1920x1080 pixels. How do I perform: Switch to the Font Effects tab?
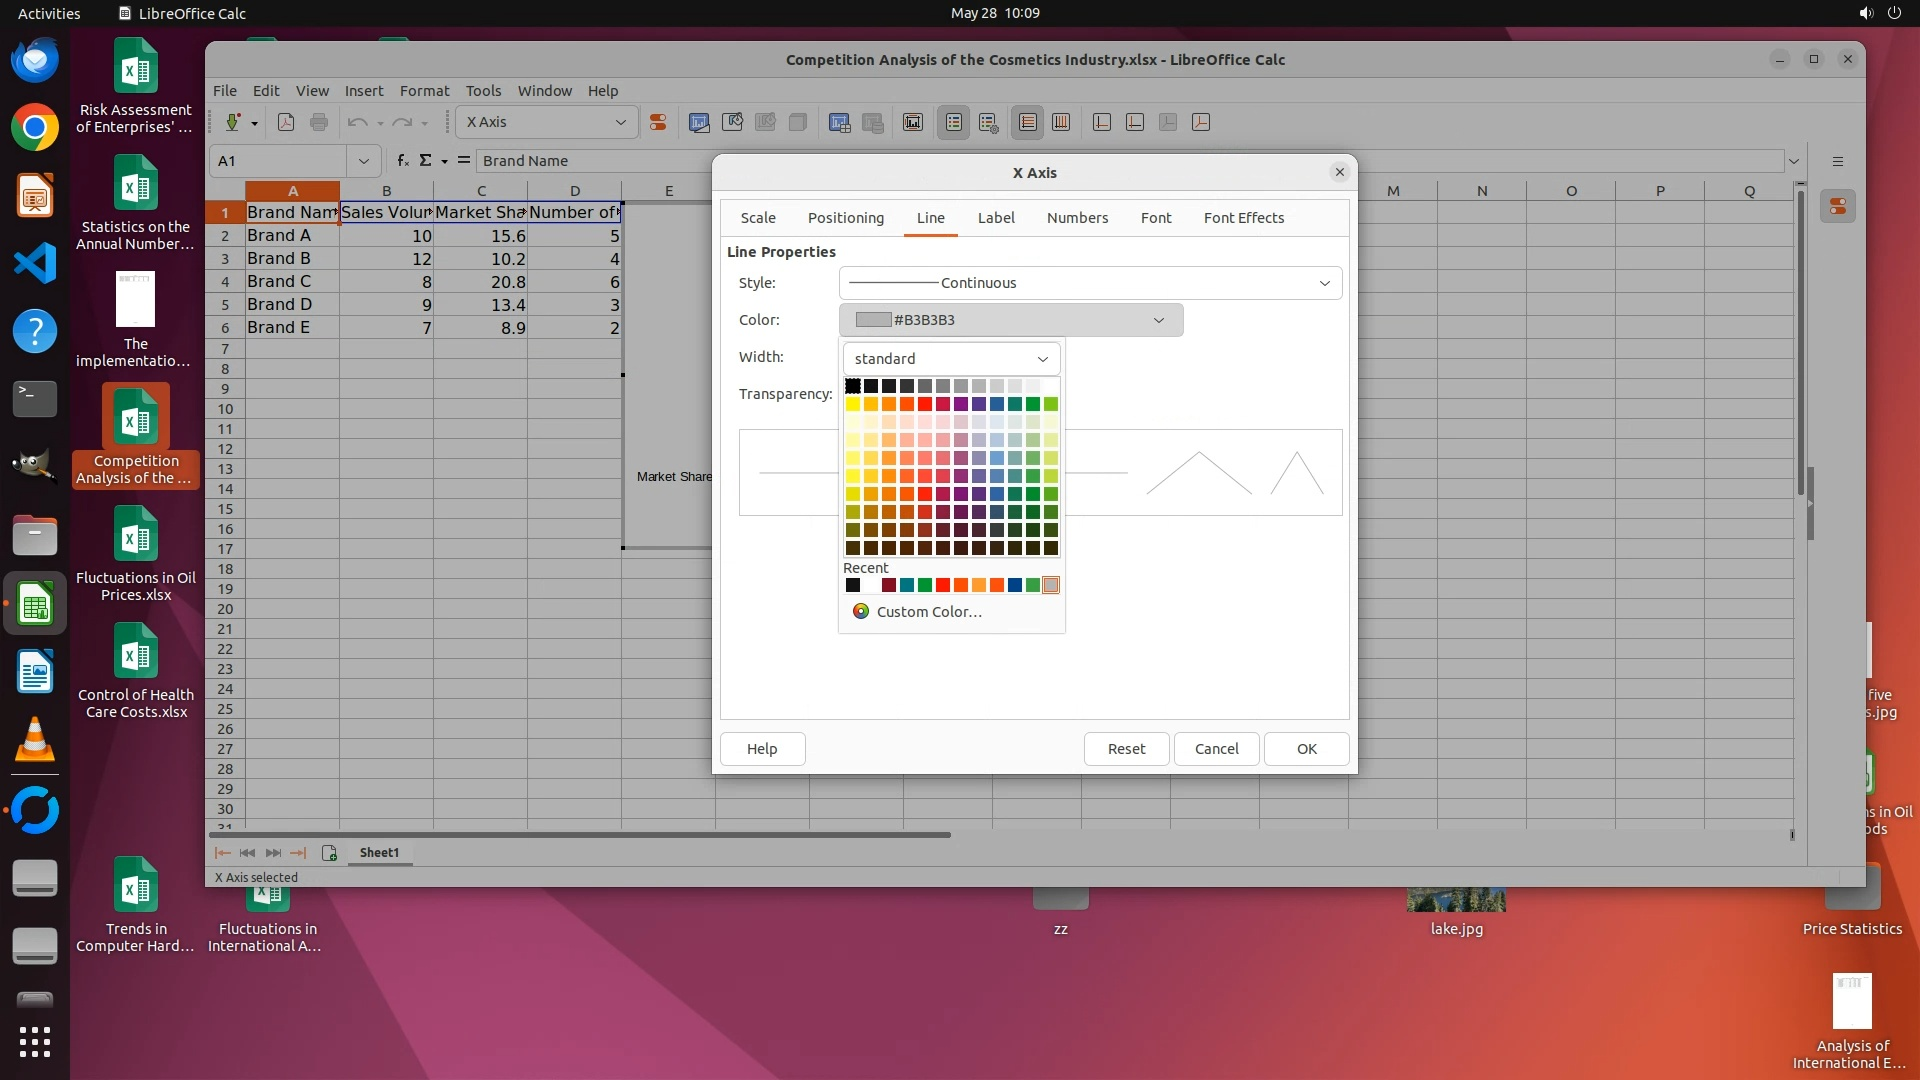tap(1243, 218)
